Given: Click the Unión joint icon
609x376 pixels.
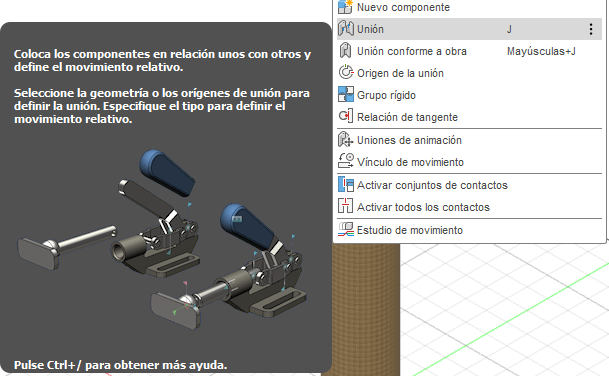Looking at the screenshot, I should (345, 29).
